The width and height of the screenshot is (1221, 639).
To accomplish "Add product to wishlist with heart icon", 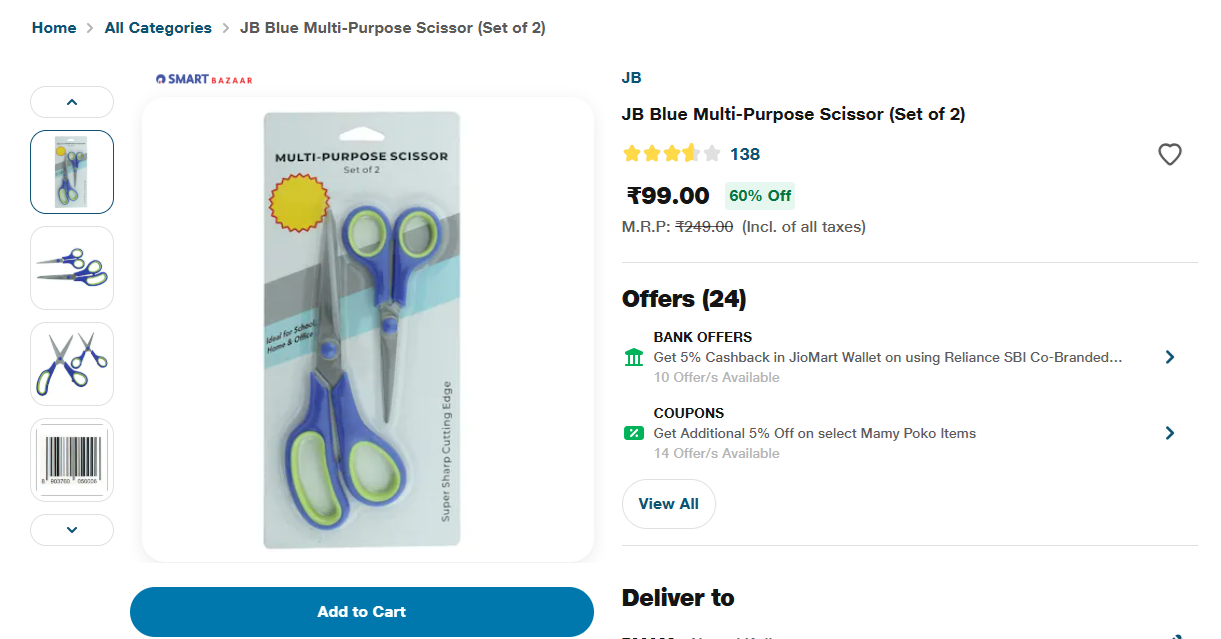I will [1169, 154].
